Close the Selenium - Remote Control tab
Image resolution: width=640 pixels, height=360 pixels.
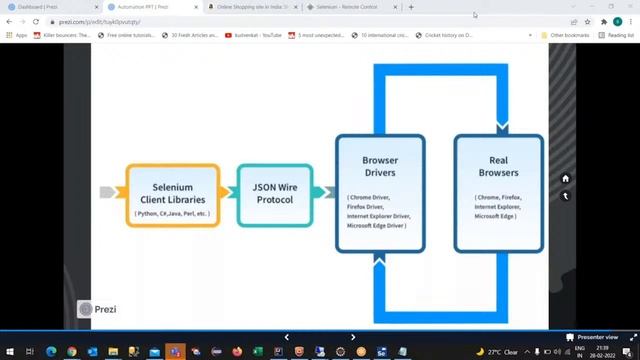(395, 7)
